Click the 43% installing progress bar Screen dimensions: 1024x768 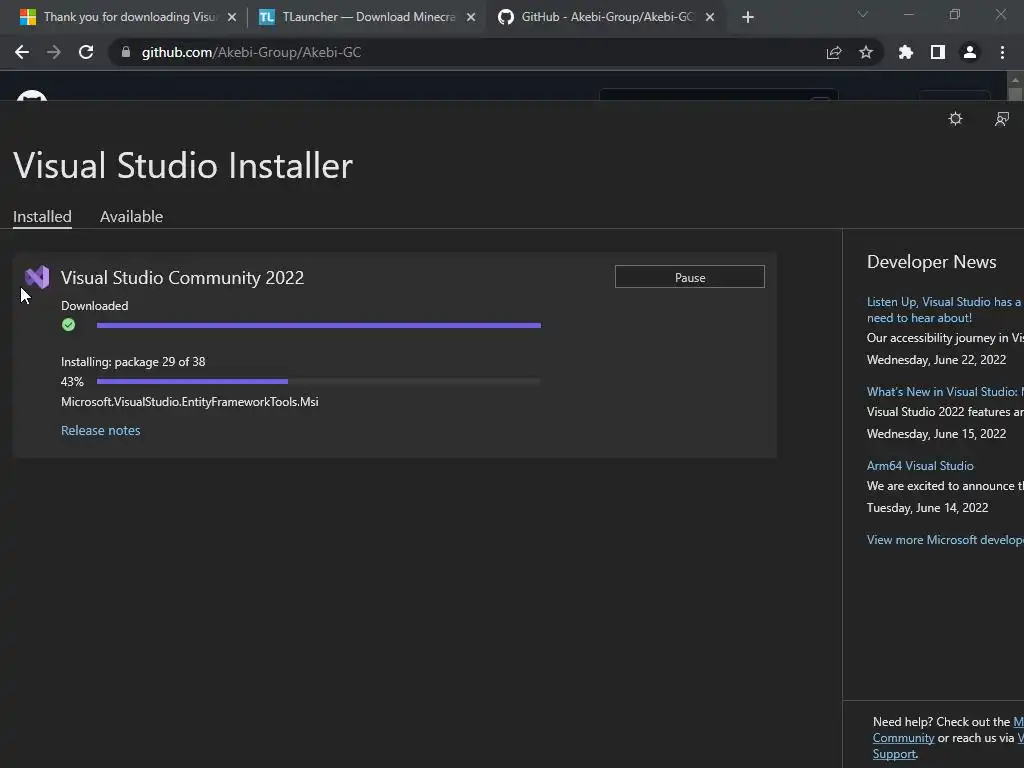pyautogui.click(x=319, y=381)
